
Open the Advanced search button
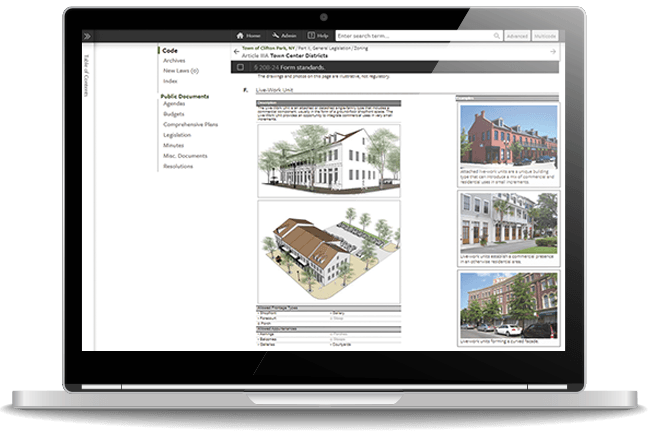point(517,36)
